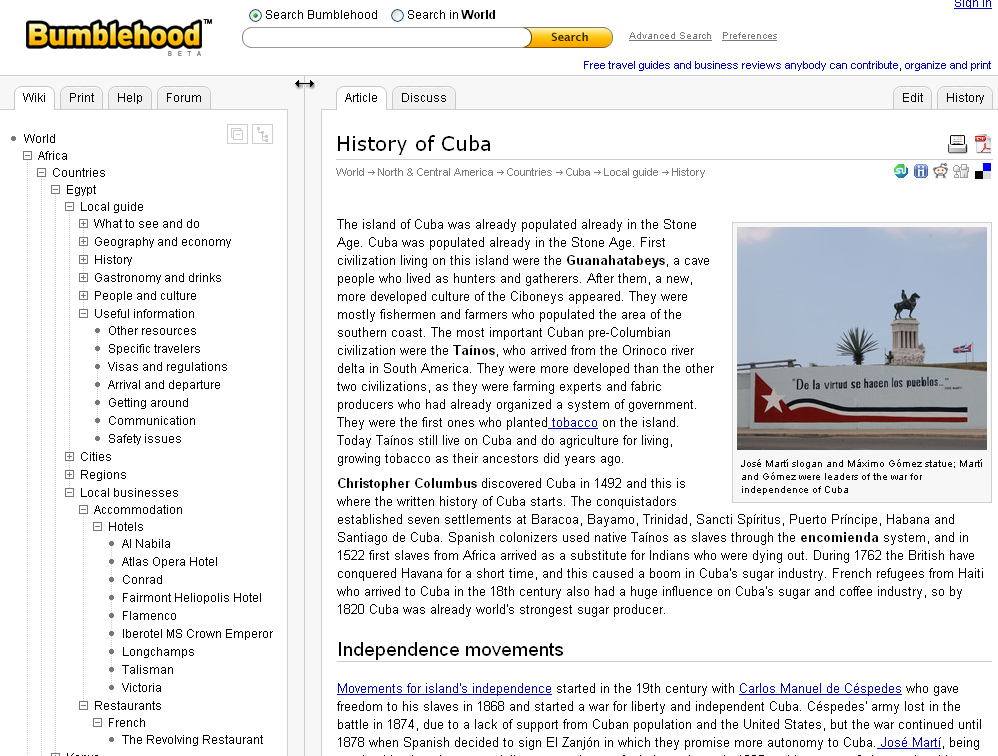Click the printer icon to print the article
Image resolution: width=998 pixels, height=756 pixels.
click(x=957, y=144)
